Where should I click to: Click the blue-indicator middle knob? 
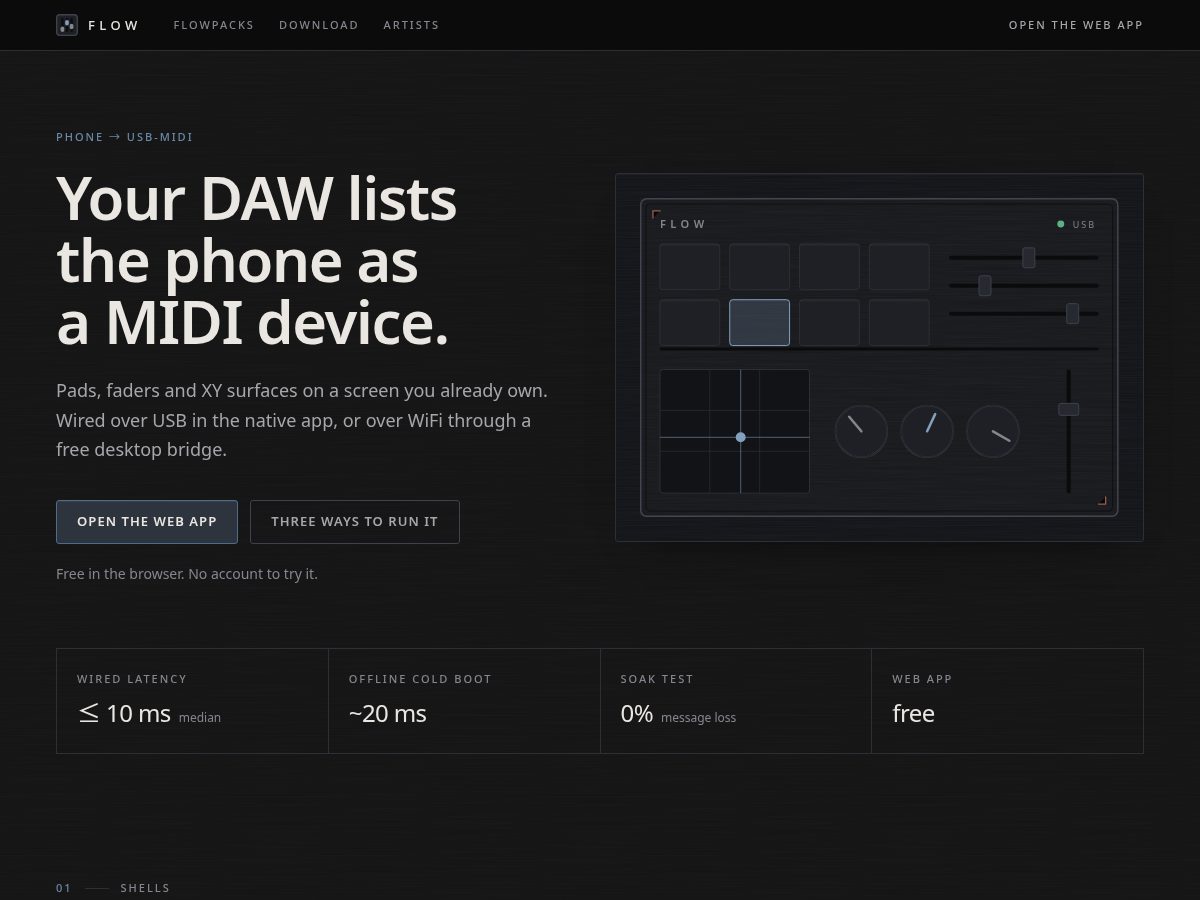tap(927, 431)
